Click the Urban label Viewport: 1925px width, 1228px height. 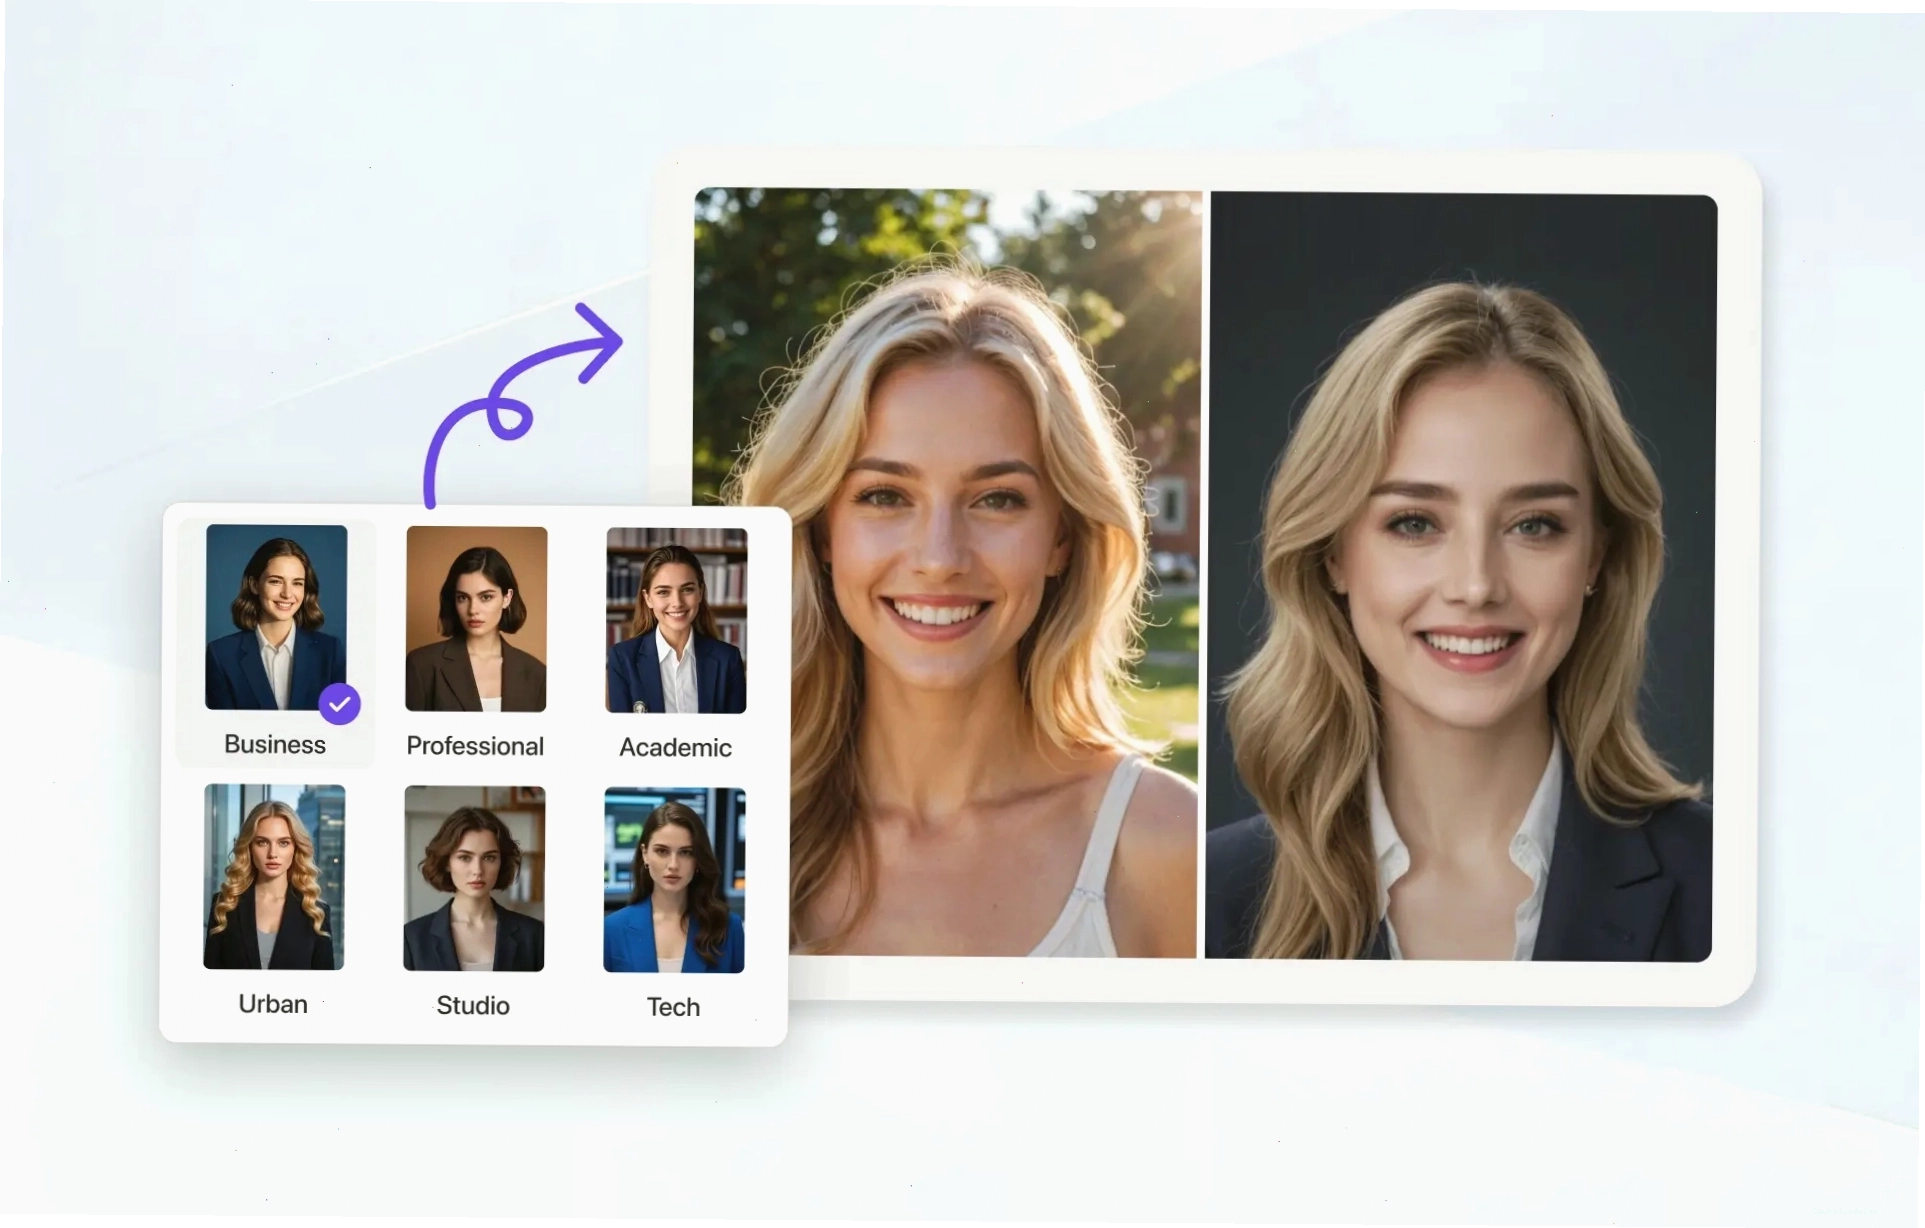pos(273,1004)
